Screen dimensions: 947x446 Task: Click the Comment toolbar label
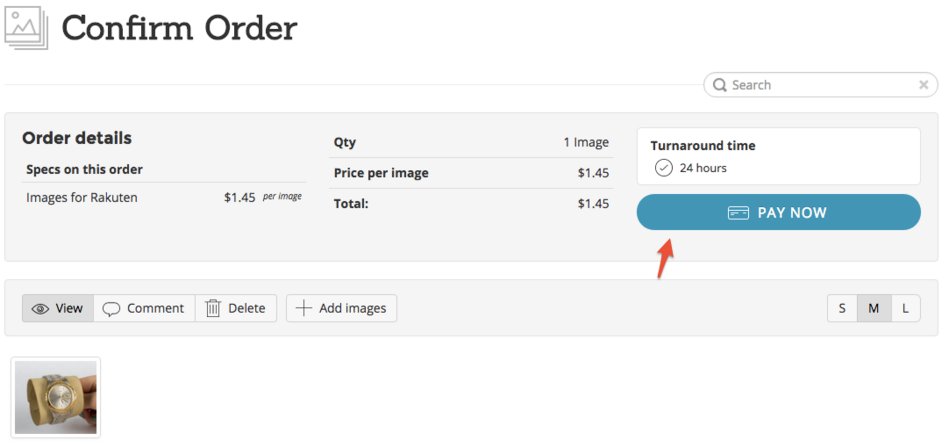click(155, 308)
